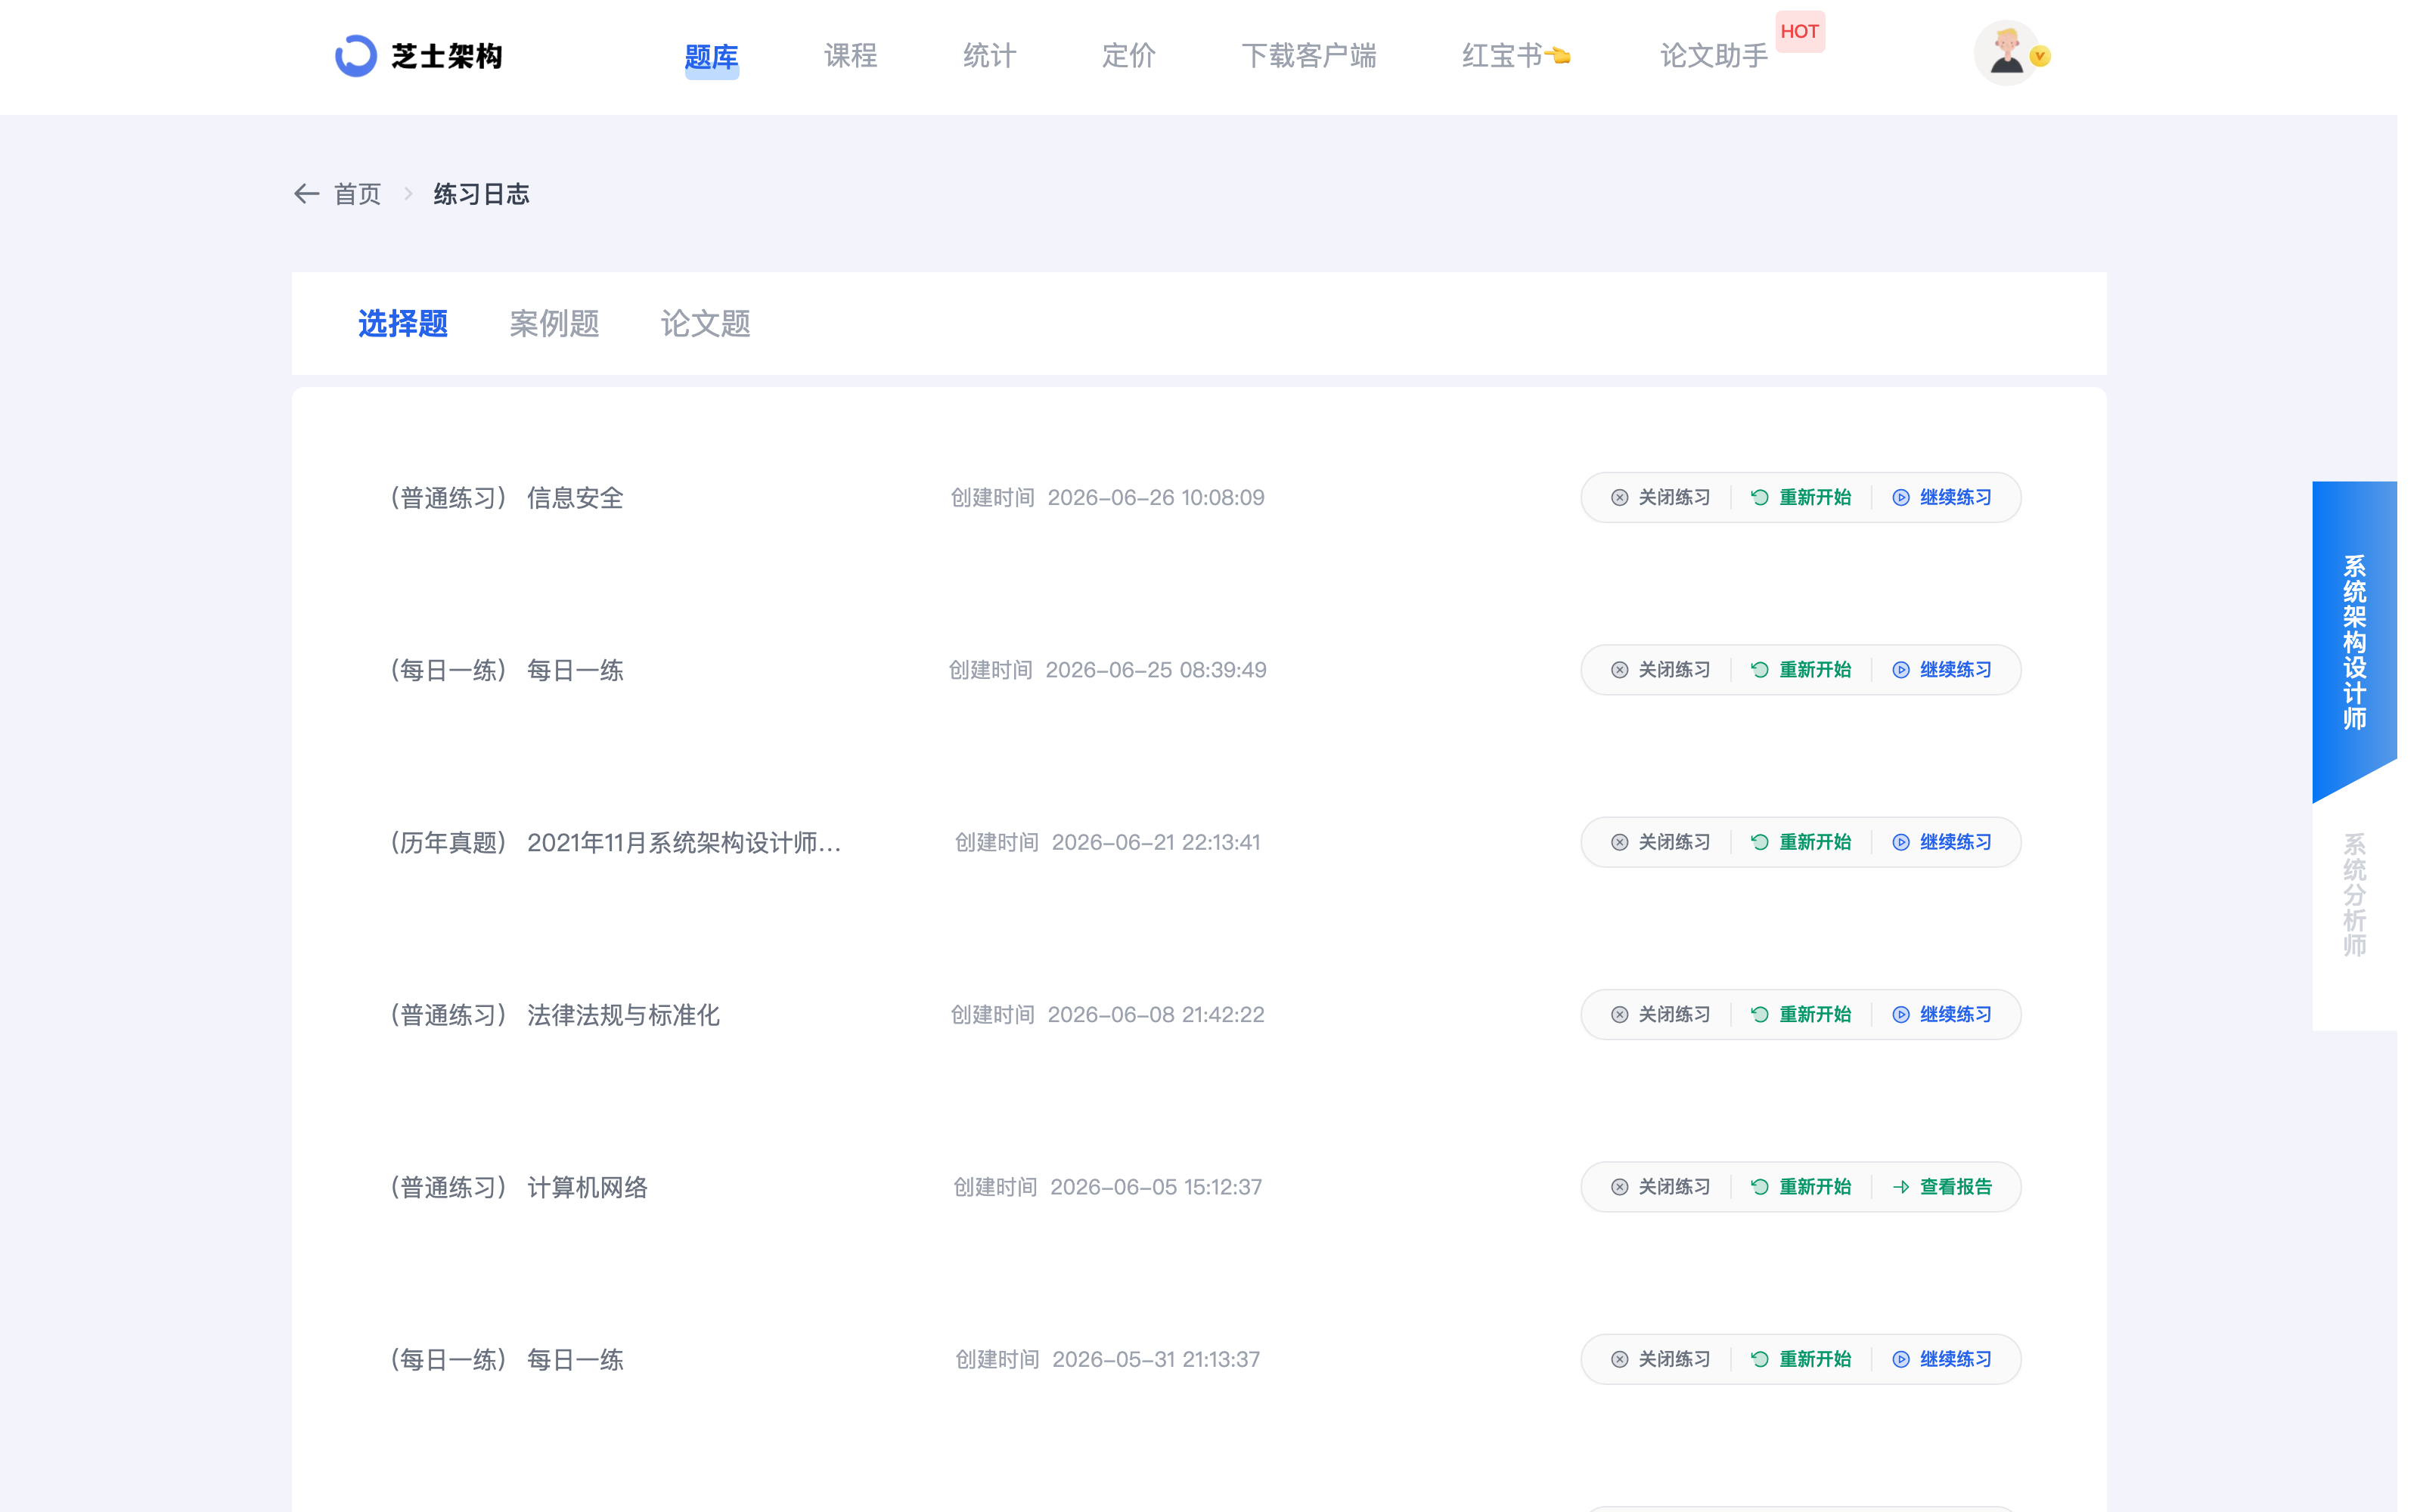Click the report arrow icon for 计算机网络
This screenshot has width=2420, height=1512.
[1901, 1187]
